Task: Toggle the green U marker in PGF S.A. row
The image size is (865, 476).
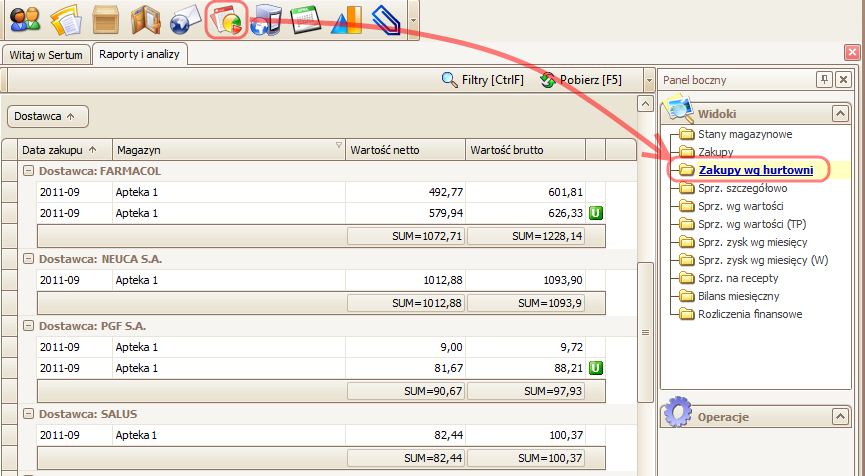Action: click(596, 368)
